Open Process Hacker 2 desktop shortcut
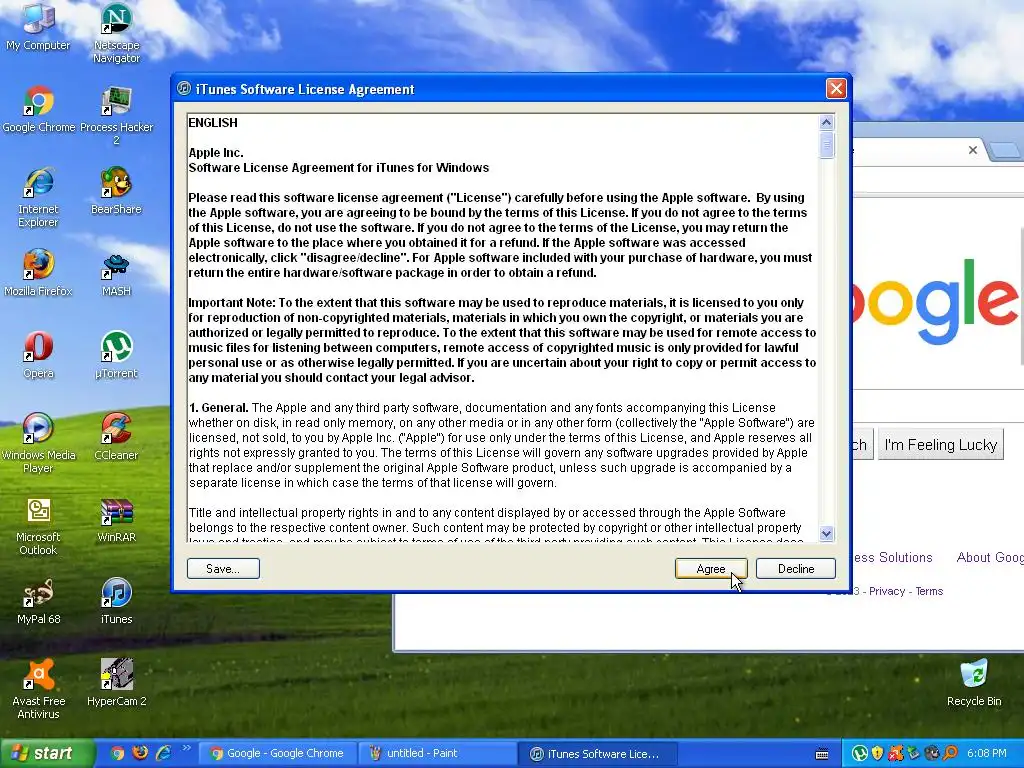This screenshot has width=1024, height=768. [x=116, y=116]
